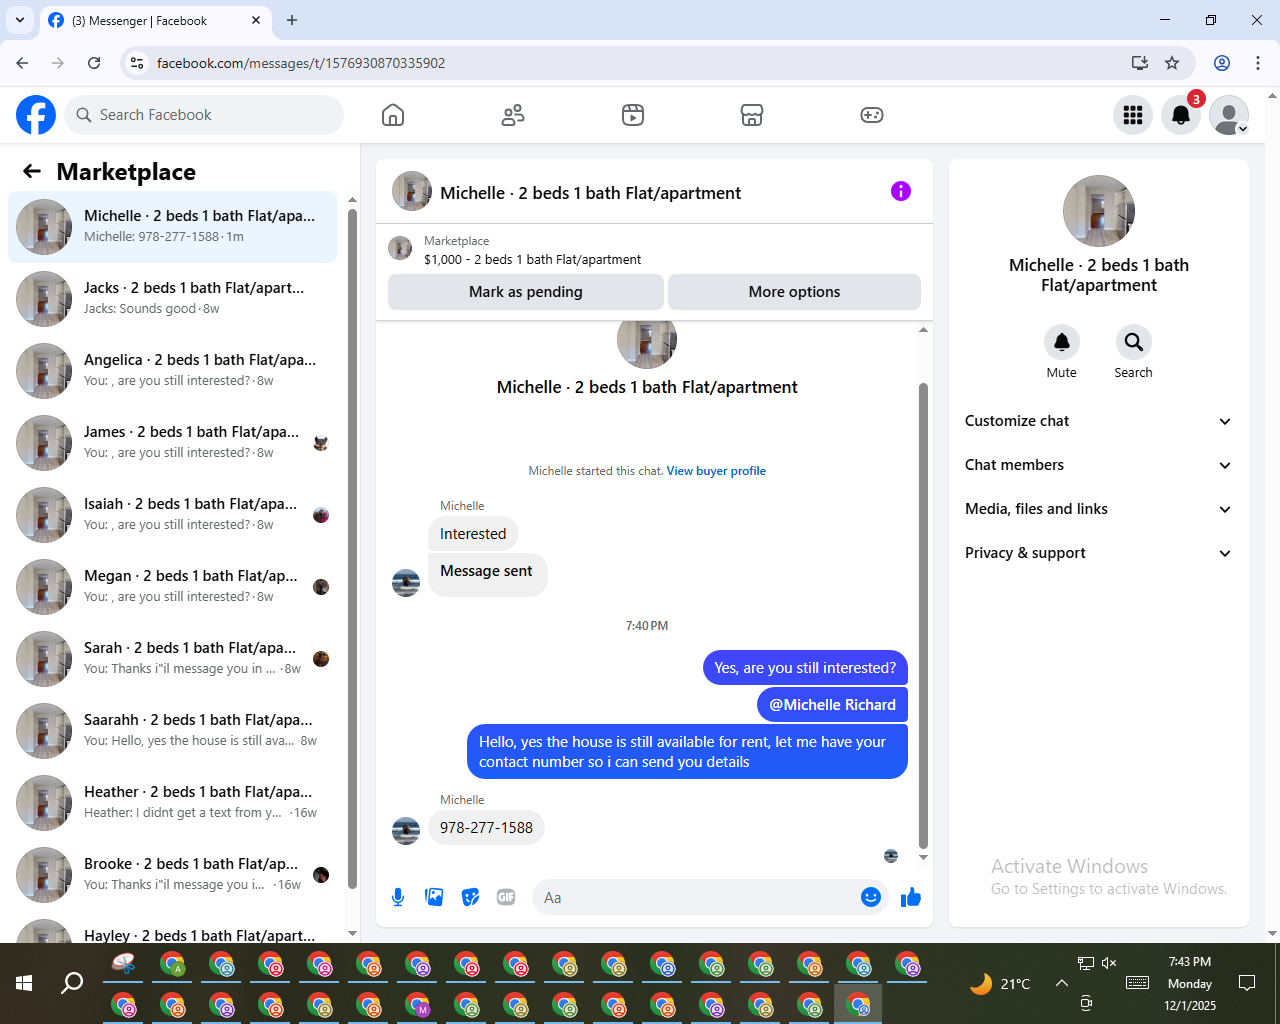Viewport: 1280px width, 1024px height.
Task: Click the @Michelle Richard mention
Action: point(832,705)
